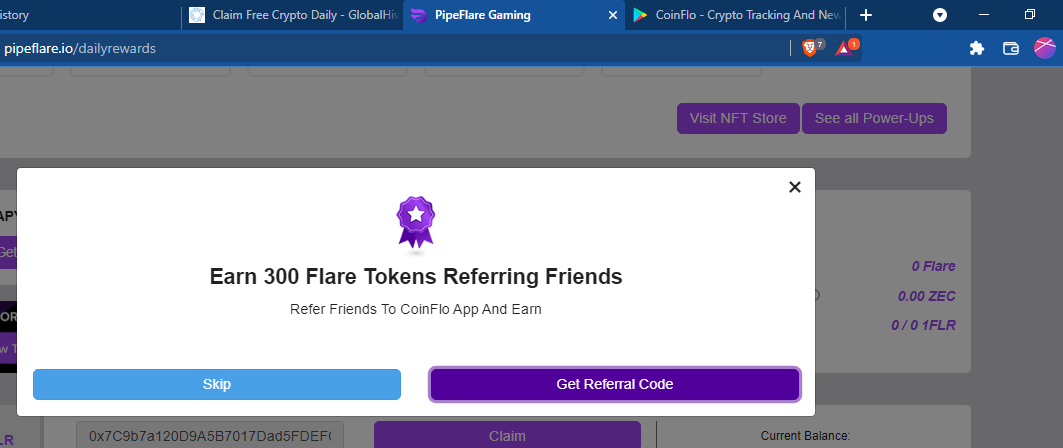Dismiss the referral popup with the X
This screenshot has width=1063, height=448.
(x=795, y=187)
